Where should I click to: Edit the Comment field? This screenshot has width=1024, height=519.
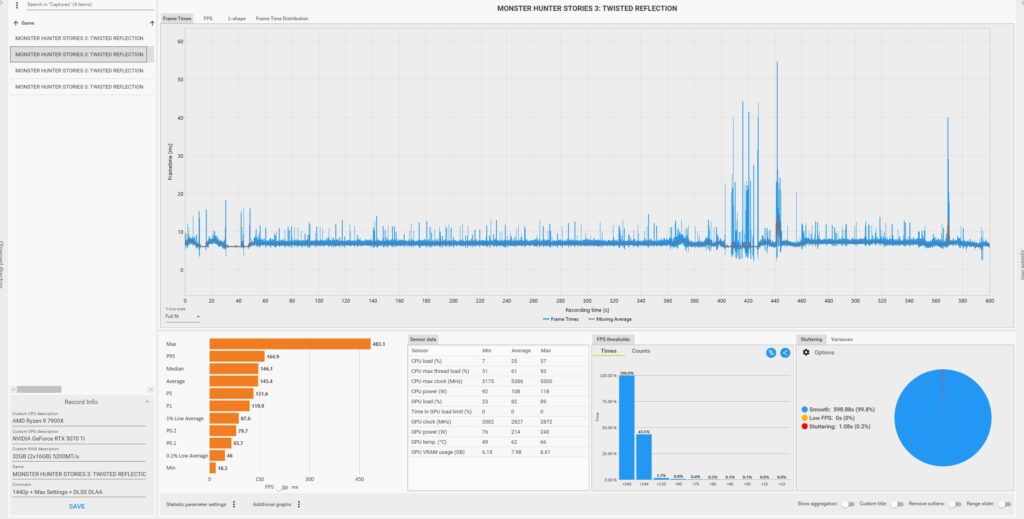[x=79, y=492]
